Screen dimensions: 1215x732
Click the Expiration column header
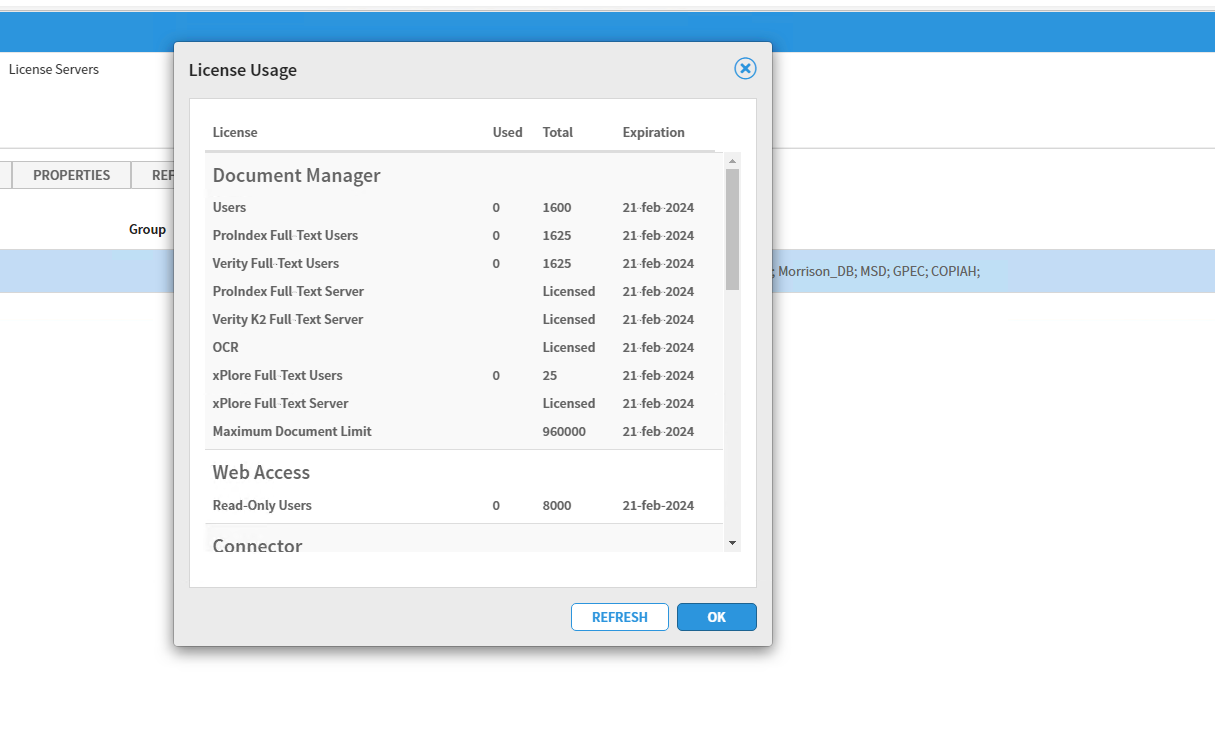(x=654, y=132)
